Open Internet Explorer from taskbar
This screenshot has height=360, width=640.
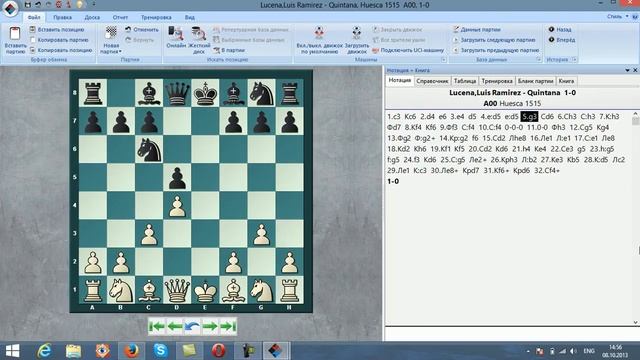44,351
